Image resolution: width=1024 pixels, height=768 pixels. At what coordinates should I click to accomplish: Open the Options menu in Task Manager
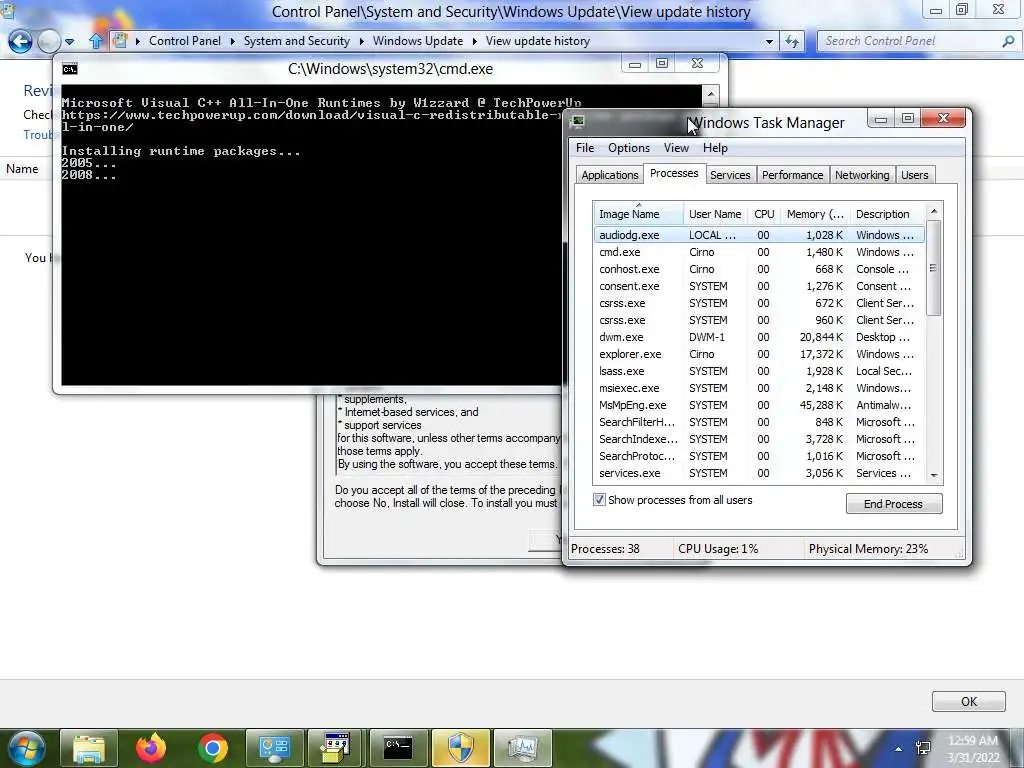pyautogui.click(x=629, y=148)
